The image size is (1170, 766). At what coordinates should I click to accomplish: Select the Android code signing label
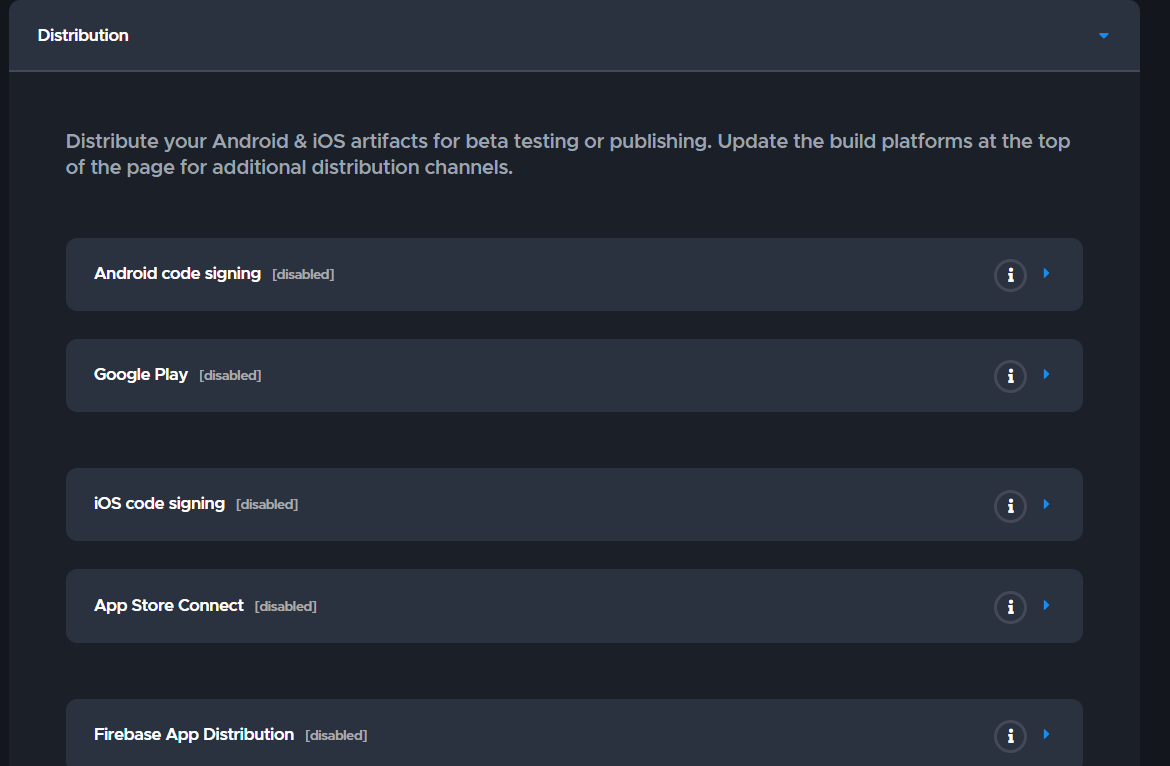177,273
